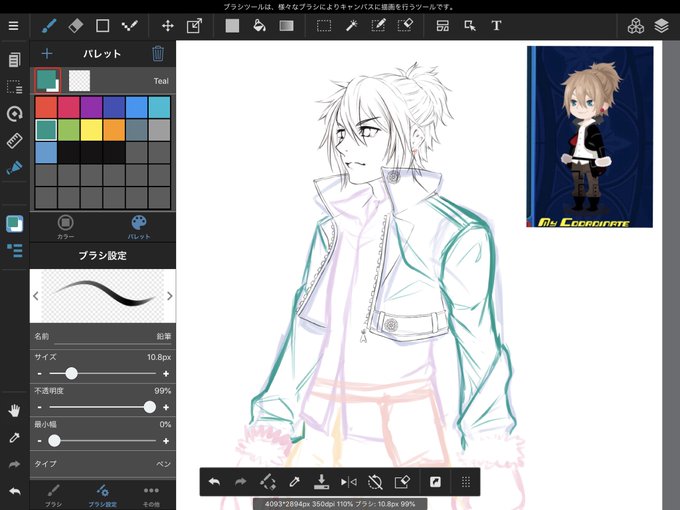The image size is (680, 510).
Task: Click redo in bottom shortcut bar
Action: (x=240, y=482)
